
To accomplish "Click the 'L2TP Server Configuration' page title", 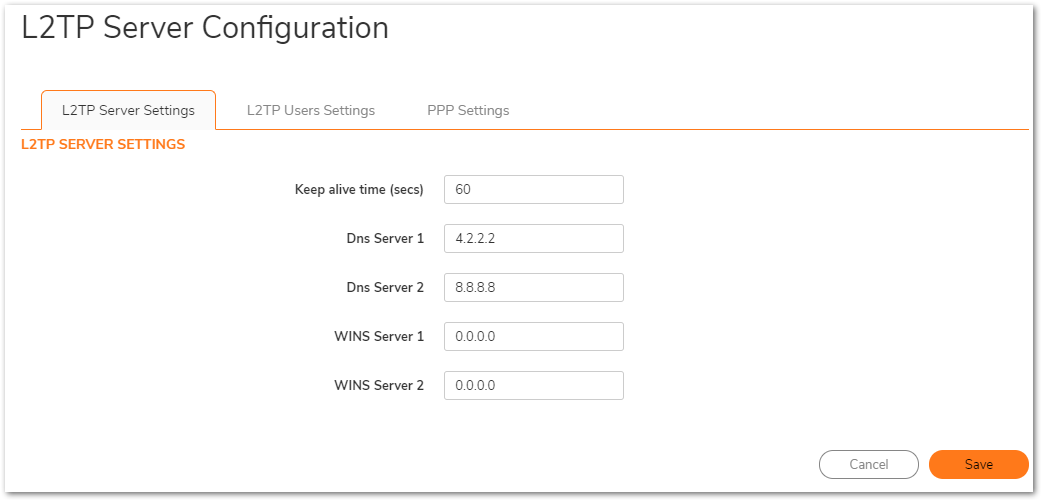I will 205,28.
